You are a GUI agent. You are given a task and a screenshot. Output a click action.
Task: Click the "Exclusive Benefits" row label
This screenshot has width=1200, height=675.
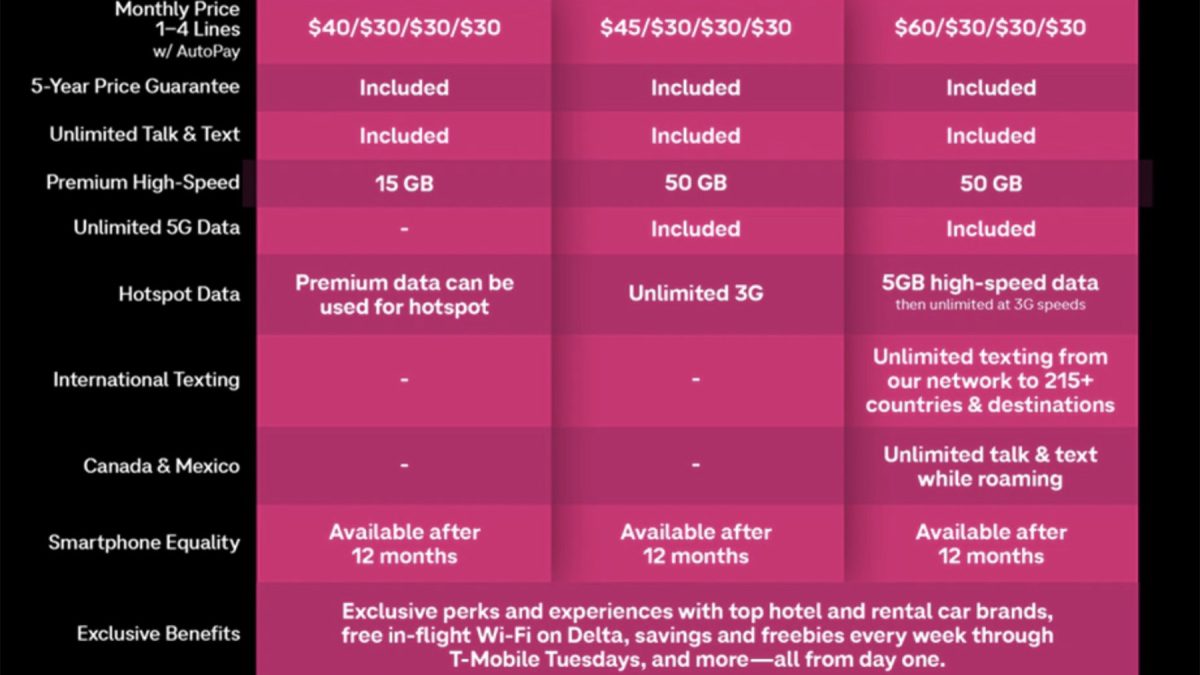pos(158,633)
